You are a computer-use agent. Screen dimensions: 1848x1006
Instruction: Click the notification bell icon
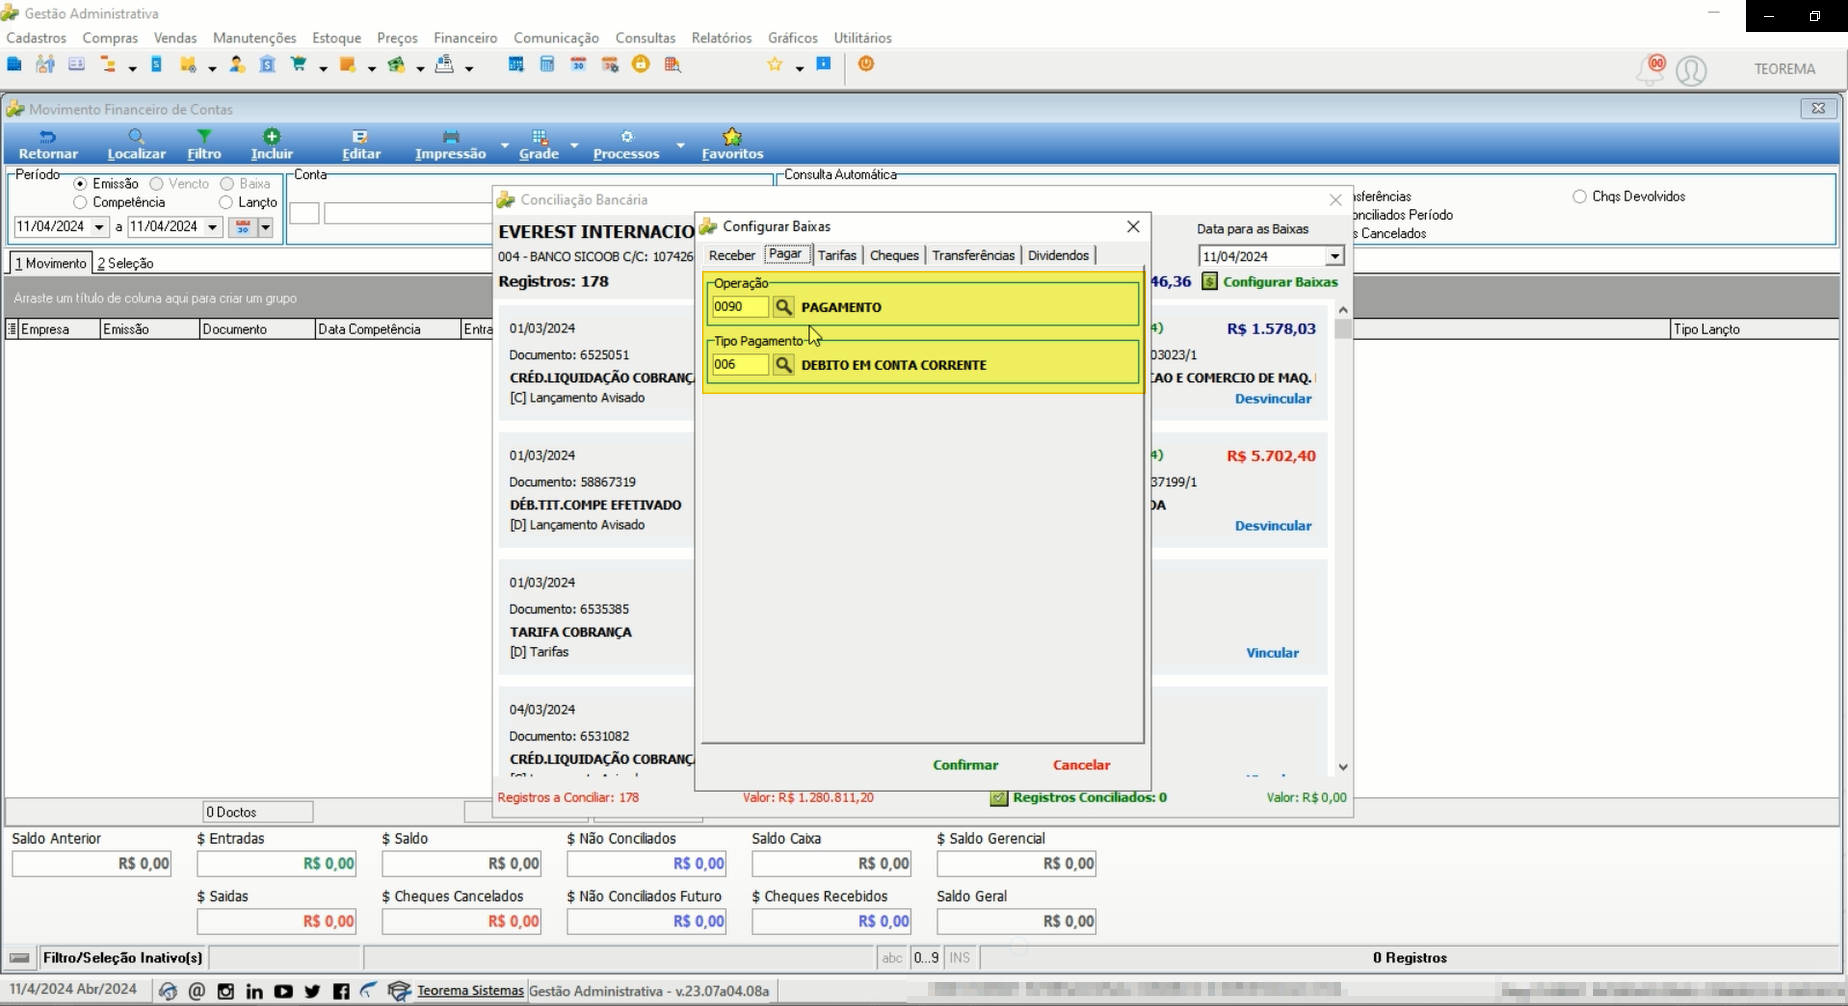click(1649, 70)
